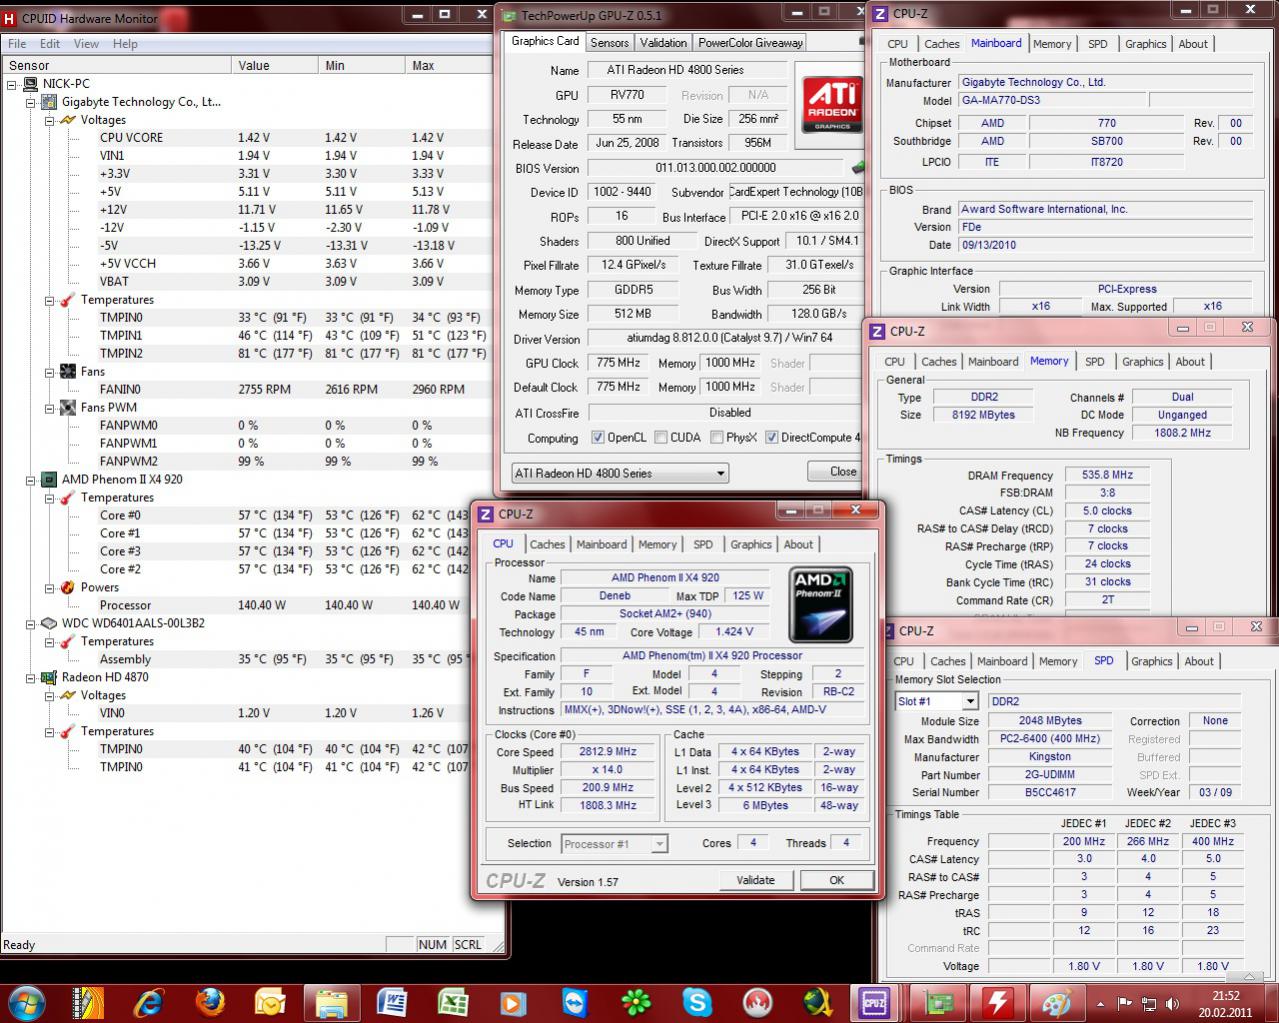The width and height of the screenshot is (1279, 1023).
Task: Toggle the DirectCompute checkbox in GPU-Z
Action: (x=771, y=437)
